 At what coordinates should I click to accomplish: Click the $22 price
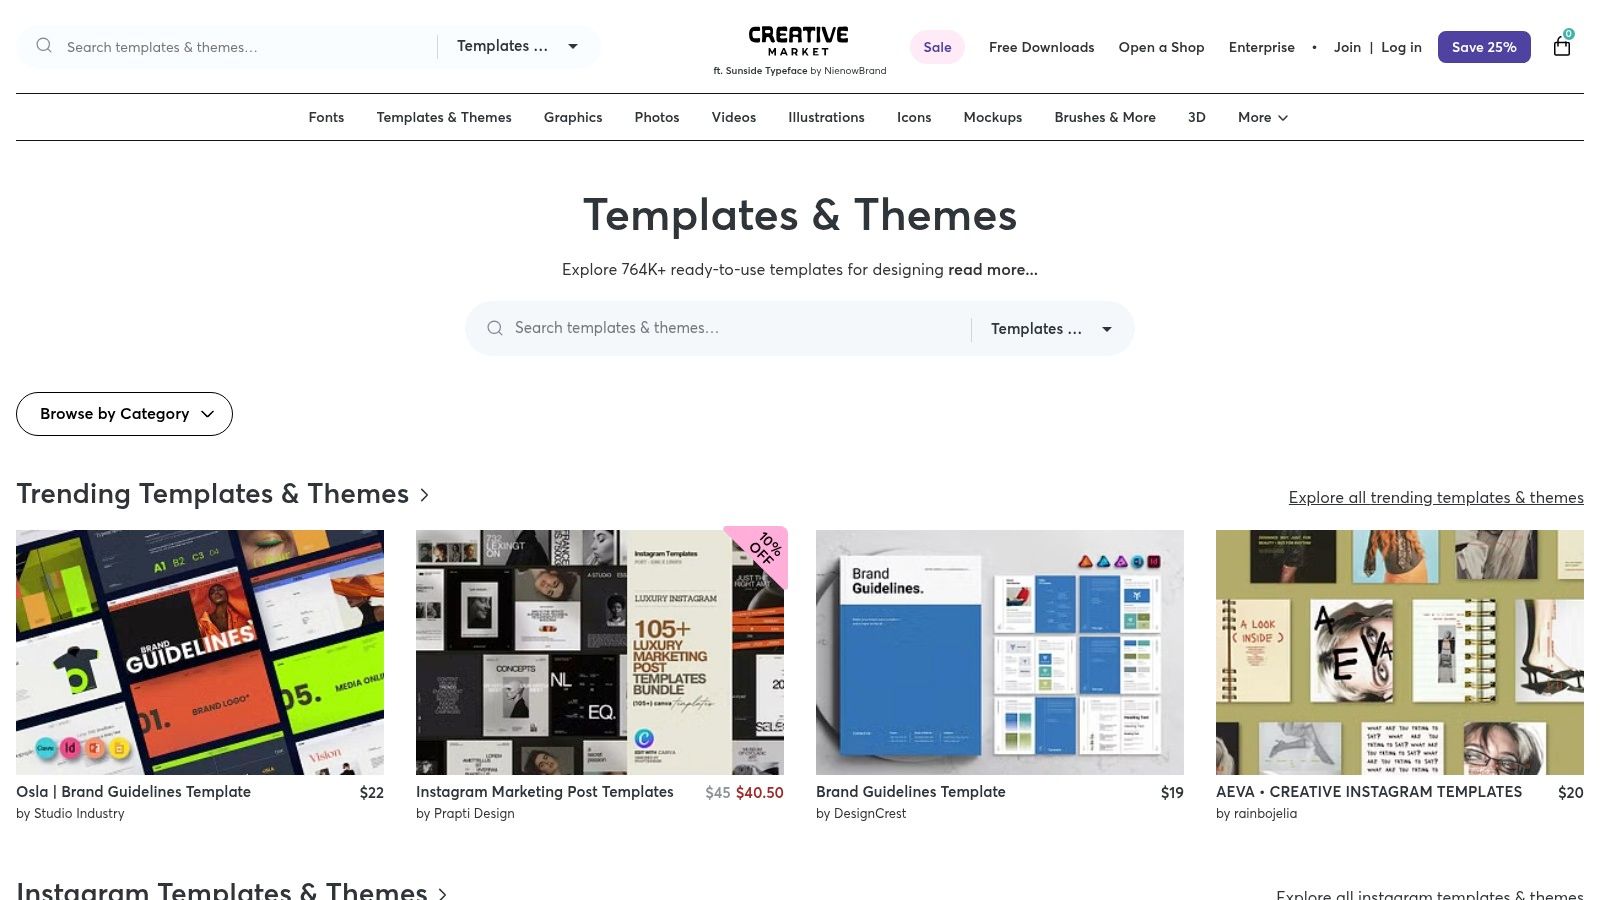(x=372, y=792)
